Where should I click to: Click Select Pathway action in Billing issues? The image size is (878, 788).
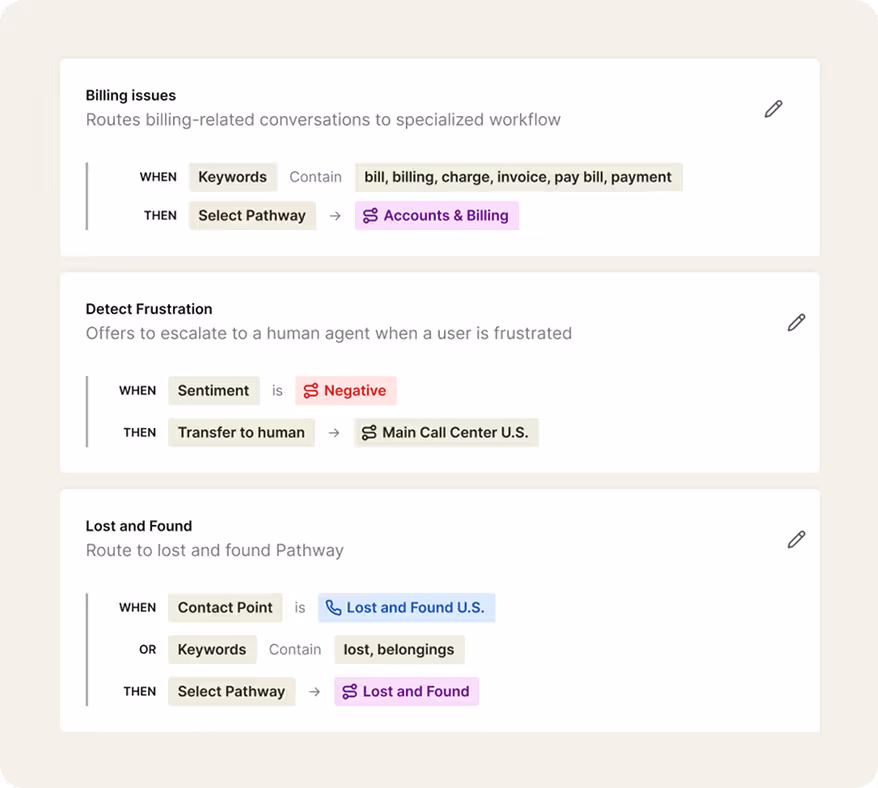tap(252, 216)
